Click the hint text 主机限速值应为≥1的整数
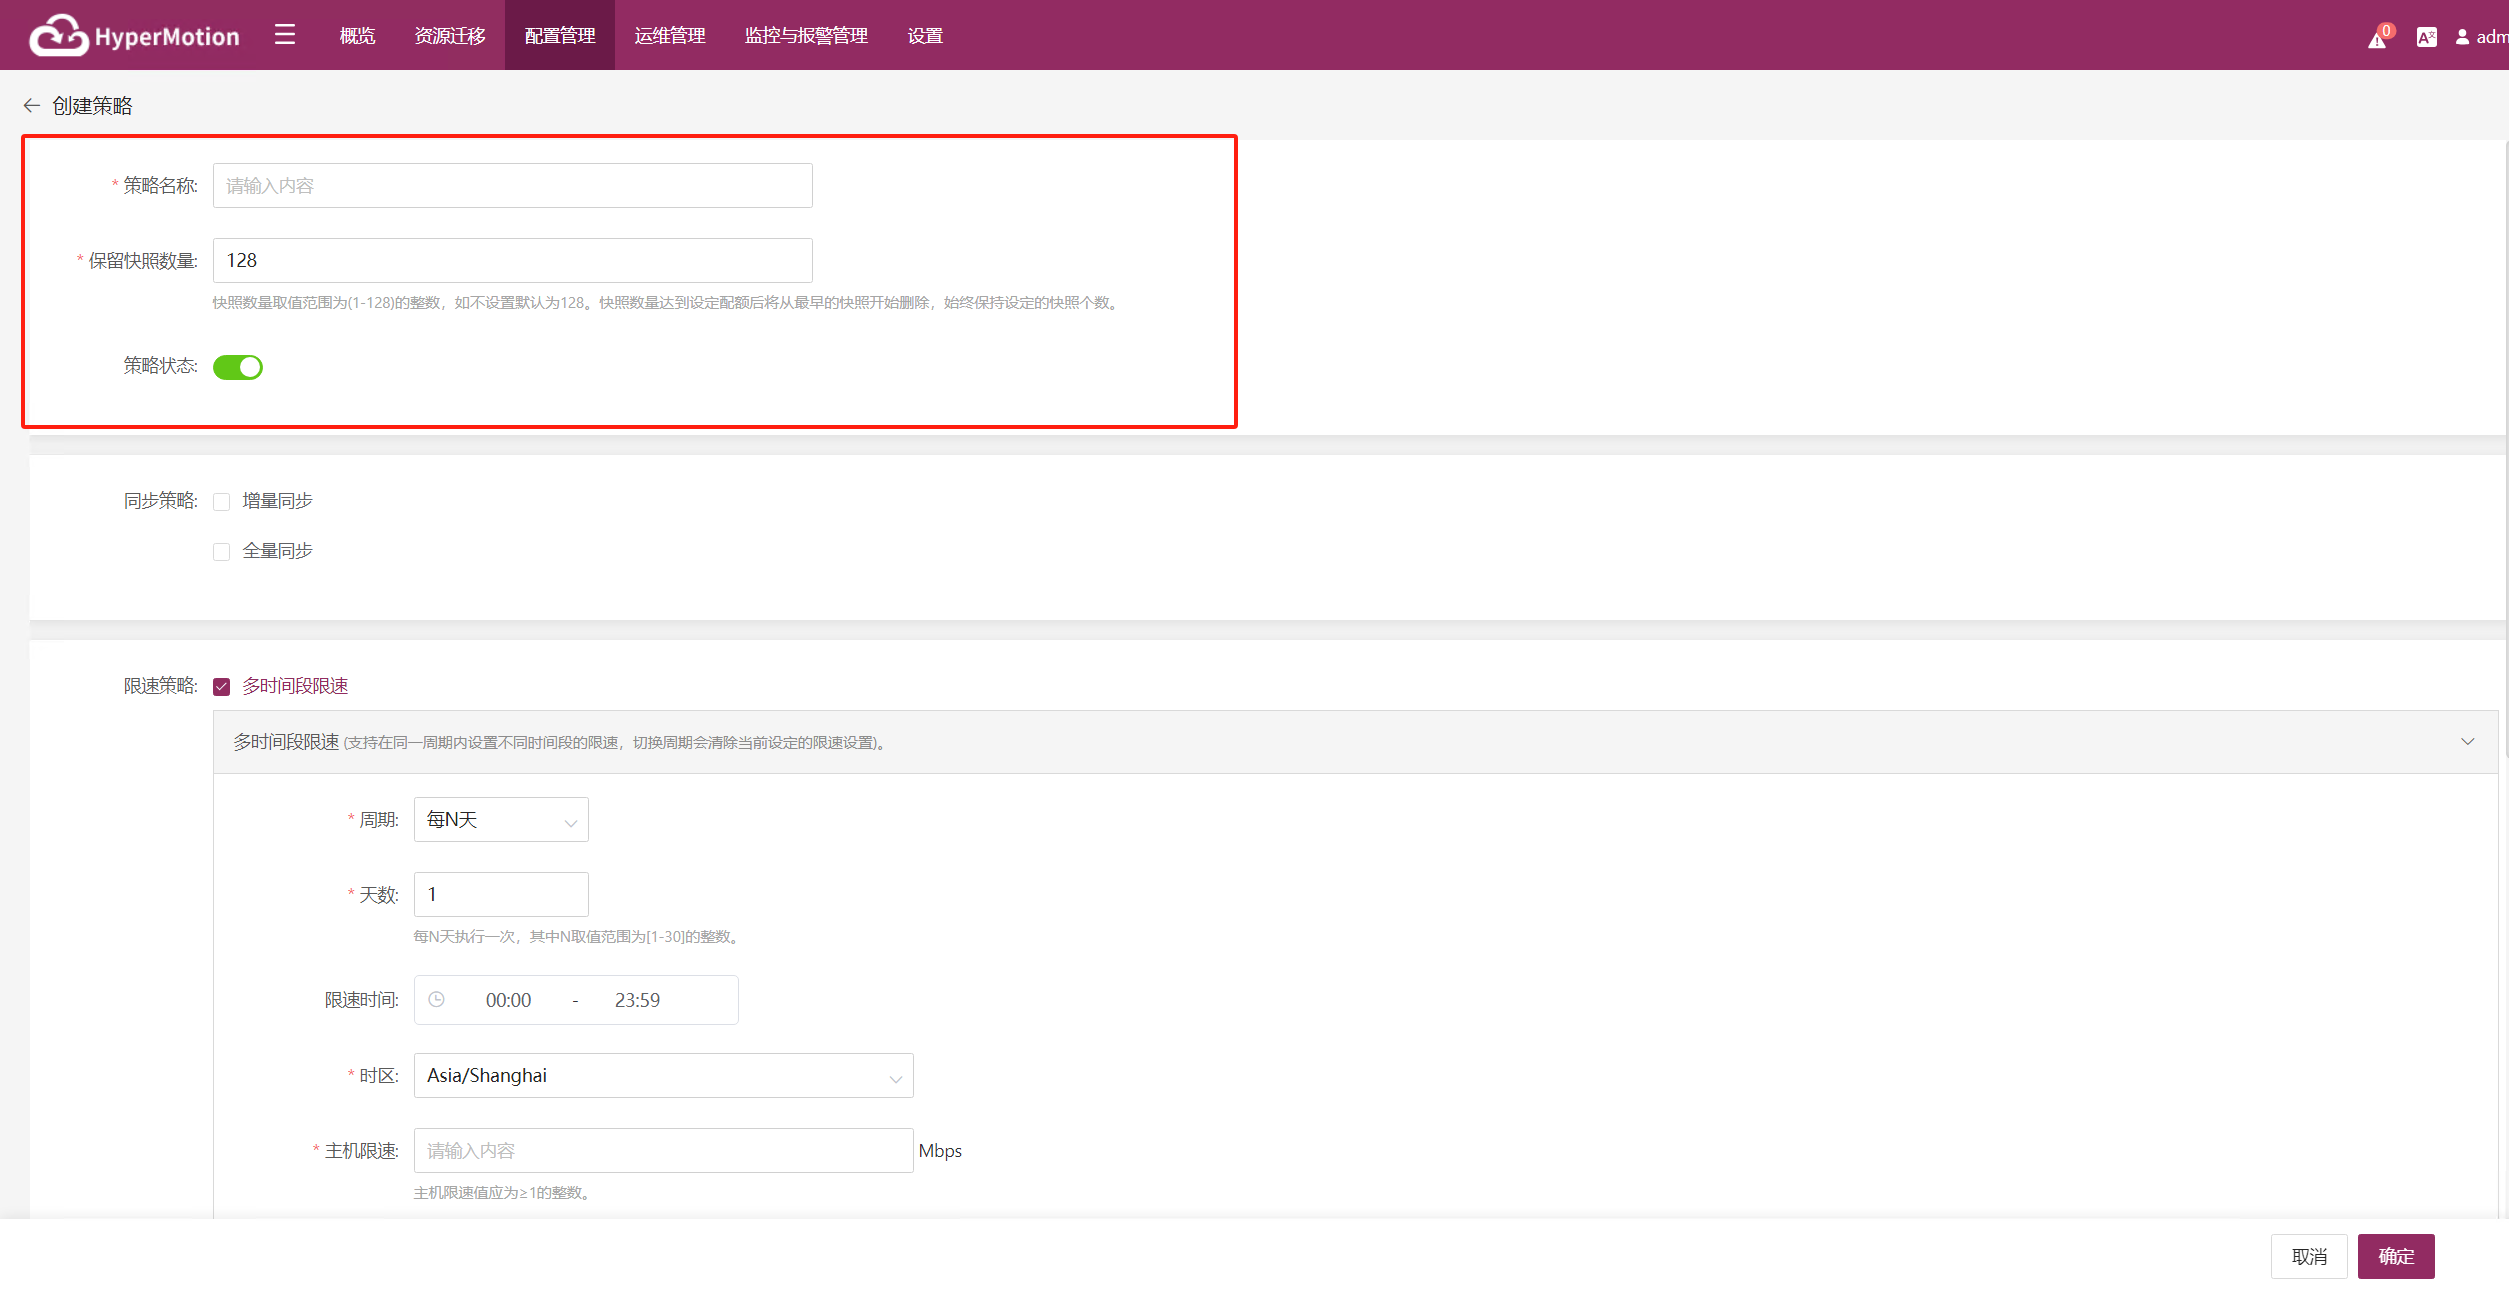The image size is (2509, 1292). point(502,1193)
